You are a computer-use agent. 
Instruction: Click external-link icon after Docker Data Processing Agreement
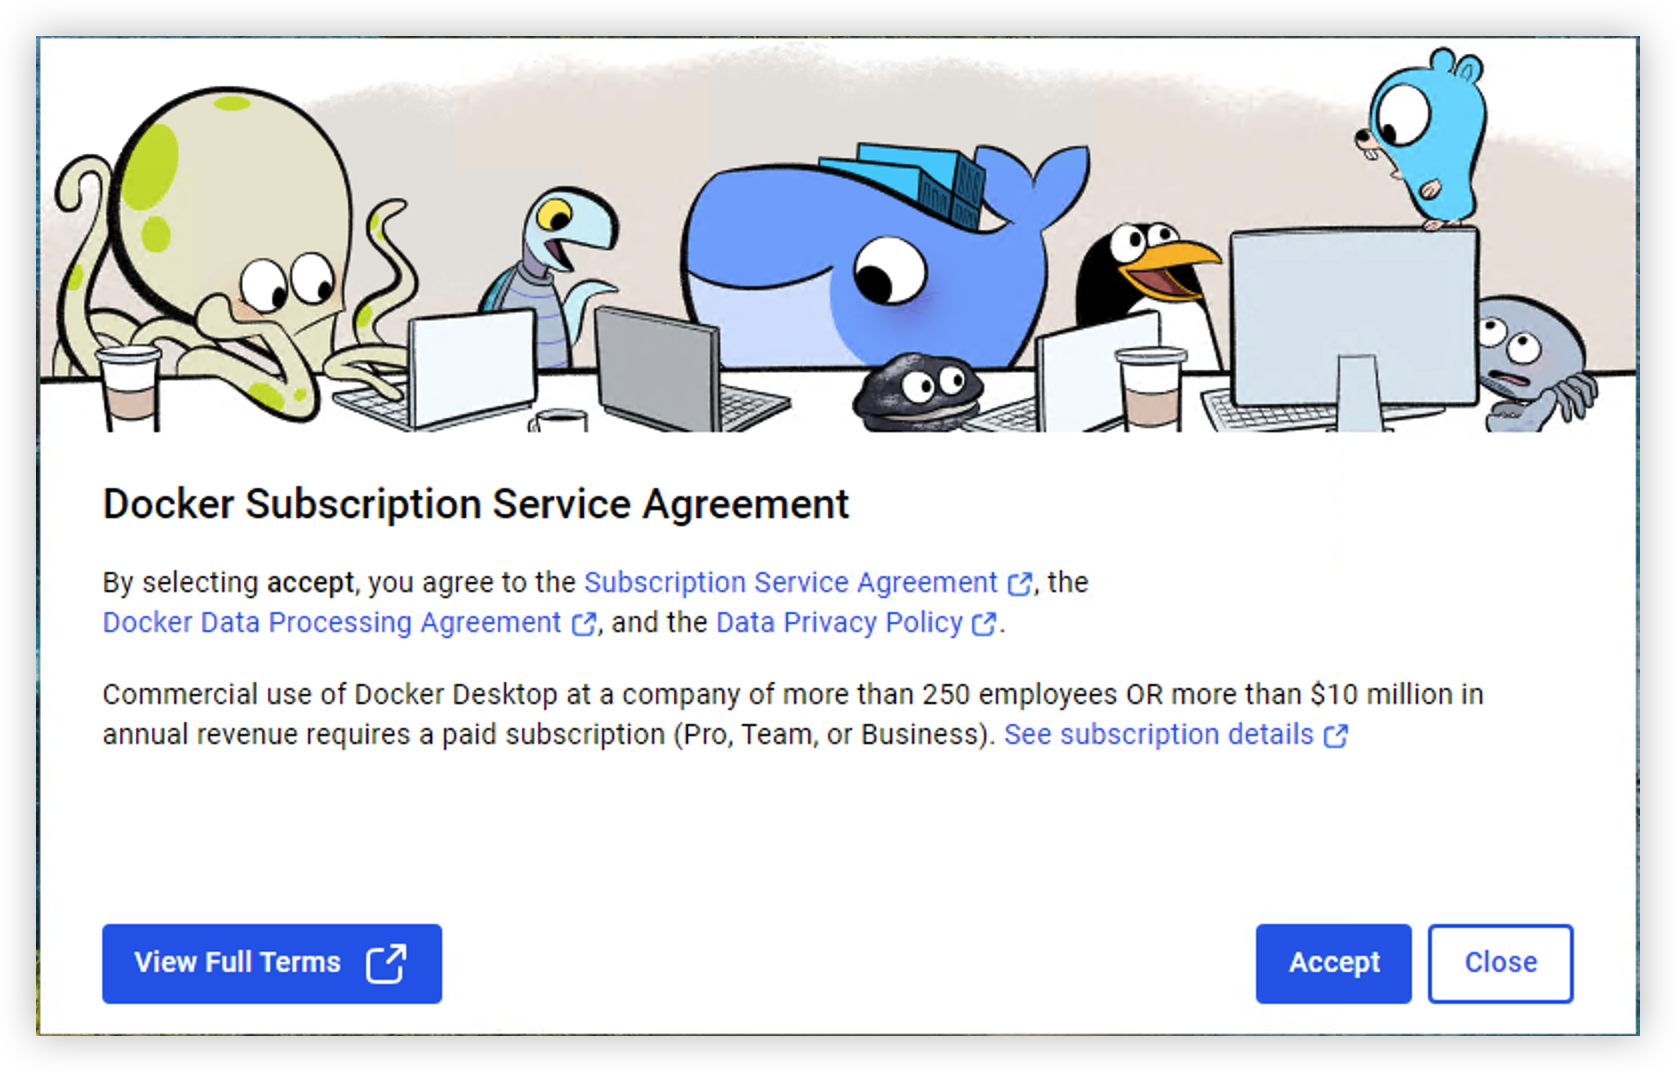[584, 624]
